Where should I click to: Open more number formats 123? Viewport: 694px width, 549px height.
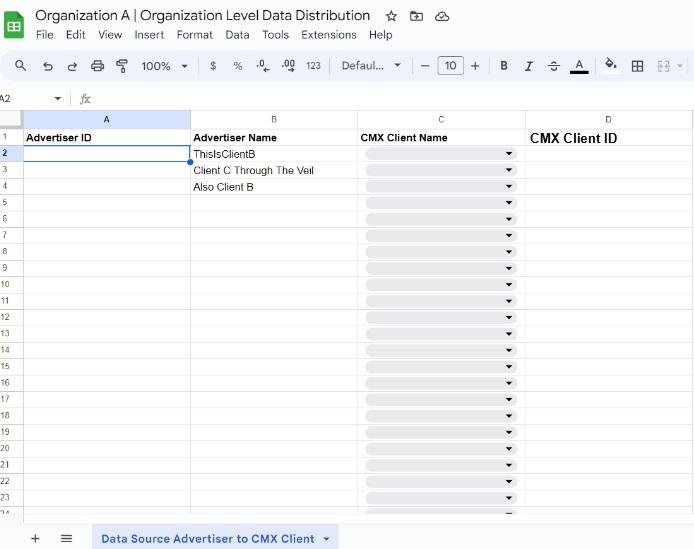[313, 66]
